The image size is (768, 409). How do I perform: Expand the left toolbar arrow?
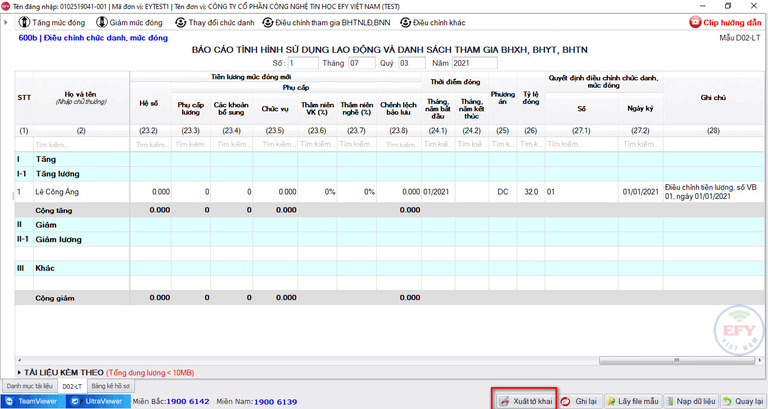(x=5, y=23)
